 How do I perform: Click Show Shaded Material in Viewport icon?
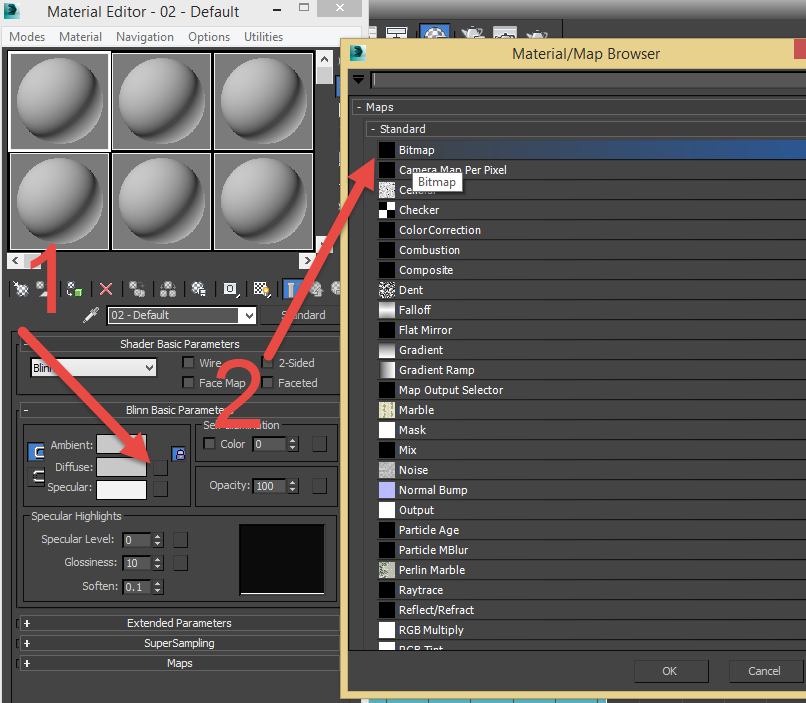[262, 289]
